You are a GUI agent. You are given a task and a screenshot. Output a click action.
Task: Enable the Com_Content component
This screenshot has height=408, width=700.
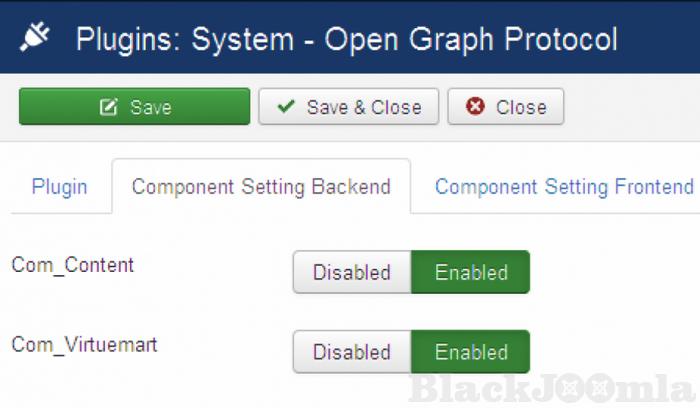(470, 272)
